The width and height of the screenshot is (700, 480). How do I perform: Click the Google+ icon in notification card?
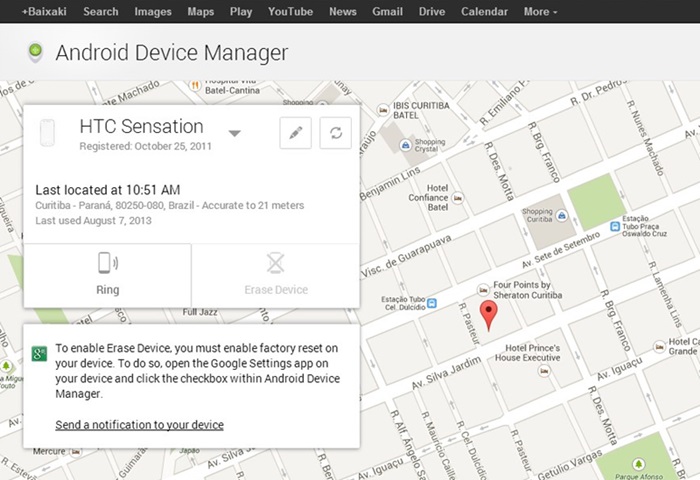39,354
